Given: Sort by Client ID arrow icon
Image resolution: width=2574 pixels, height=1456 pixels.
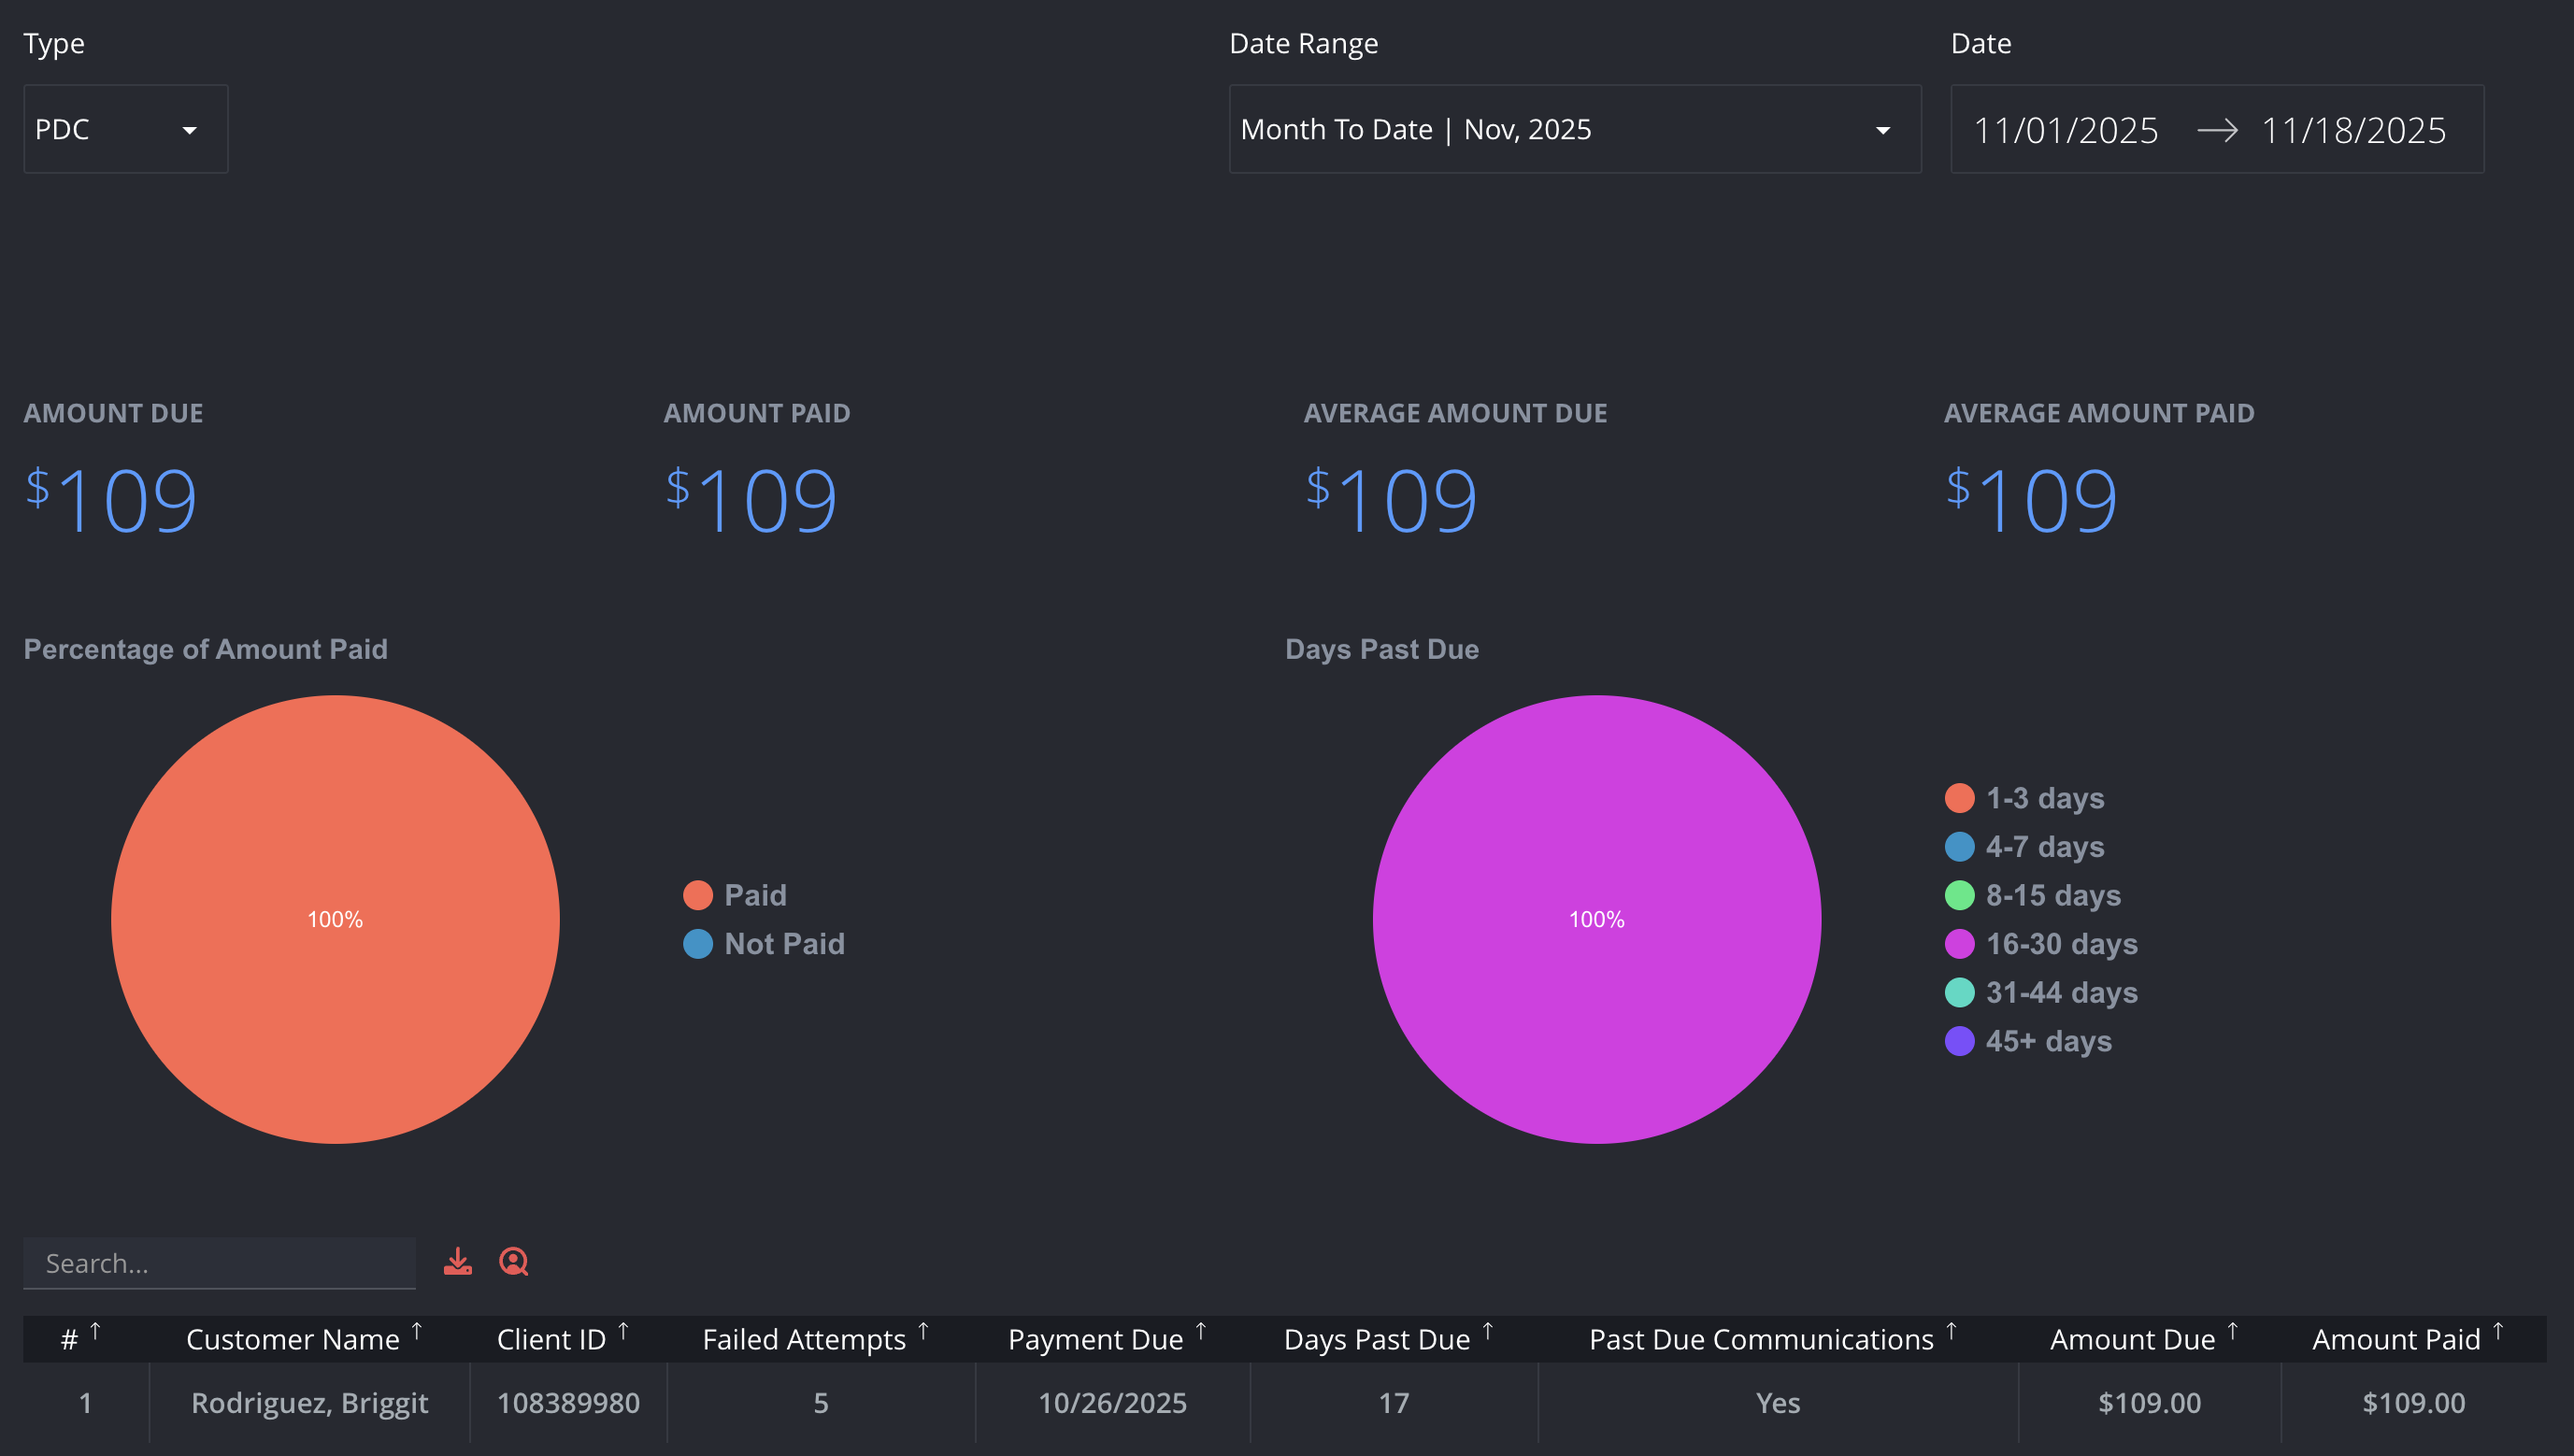Looking at the screenshot, I should click(x=623, y=1332).
